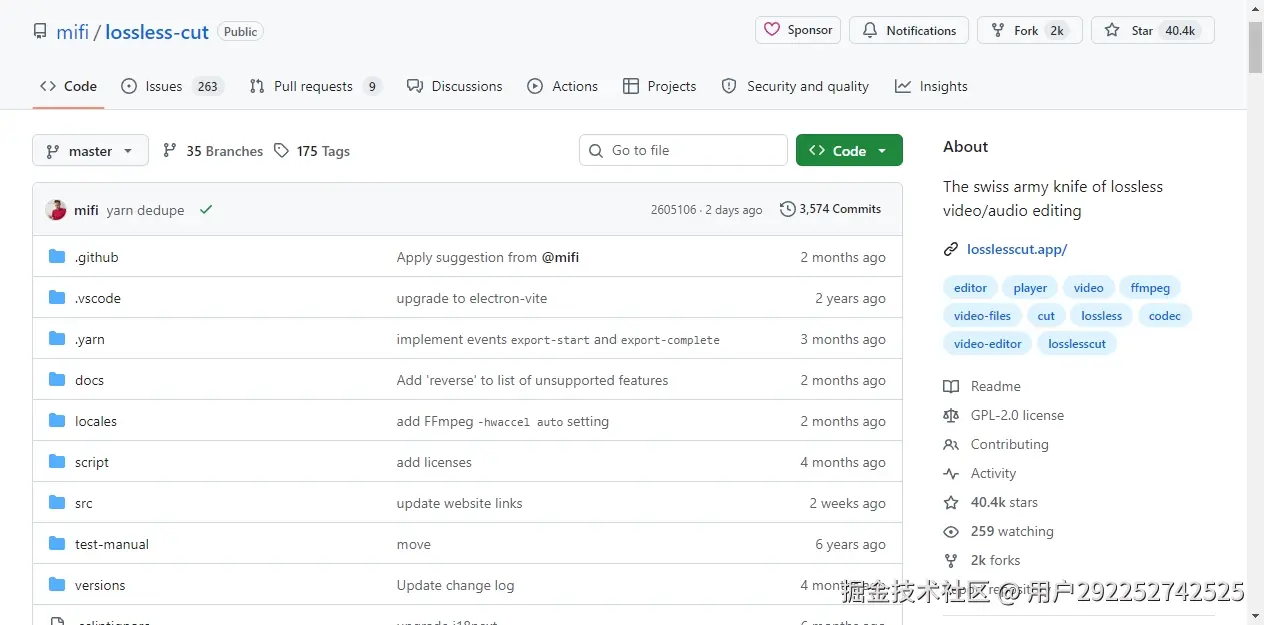Select the ffmpeg topic tag
Screen dimensions: 1264x625
tap(1150, 288)
